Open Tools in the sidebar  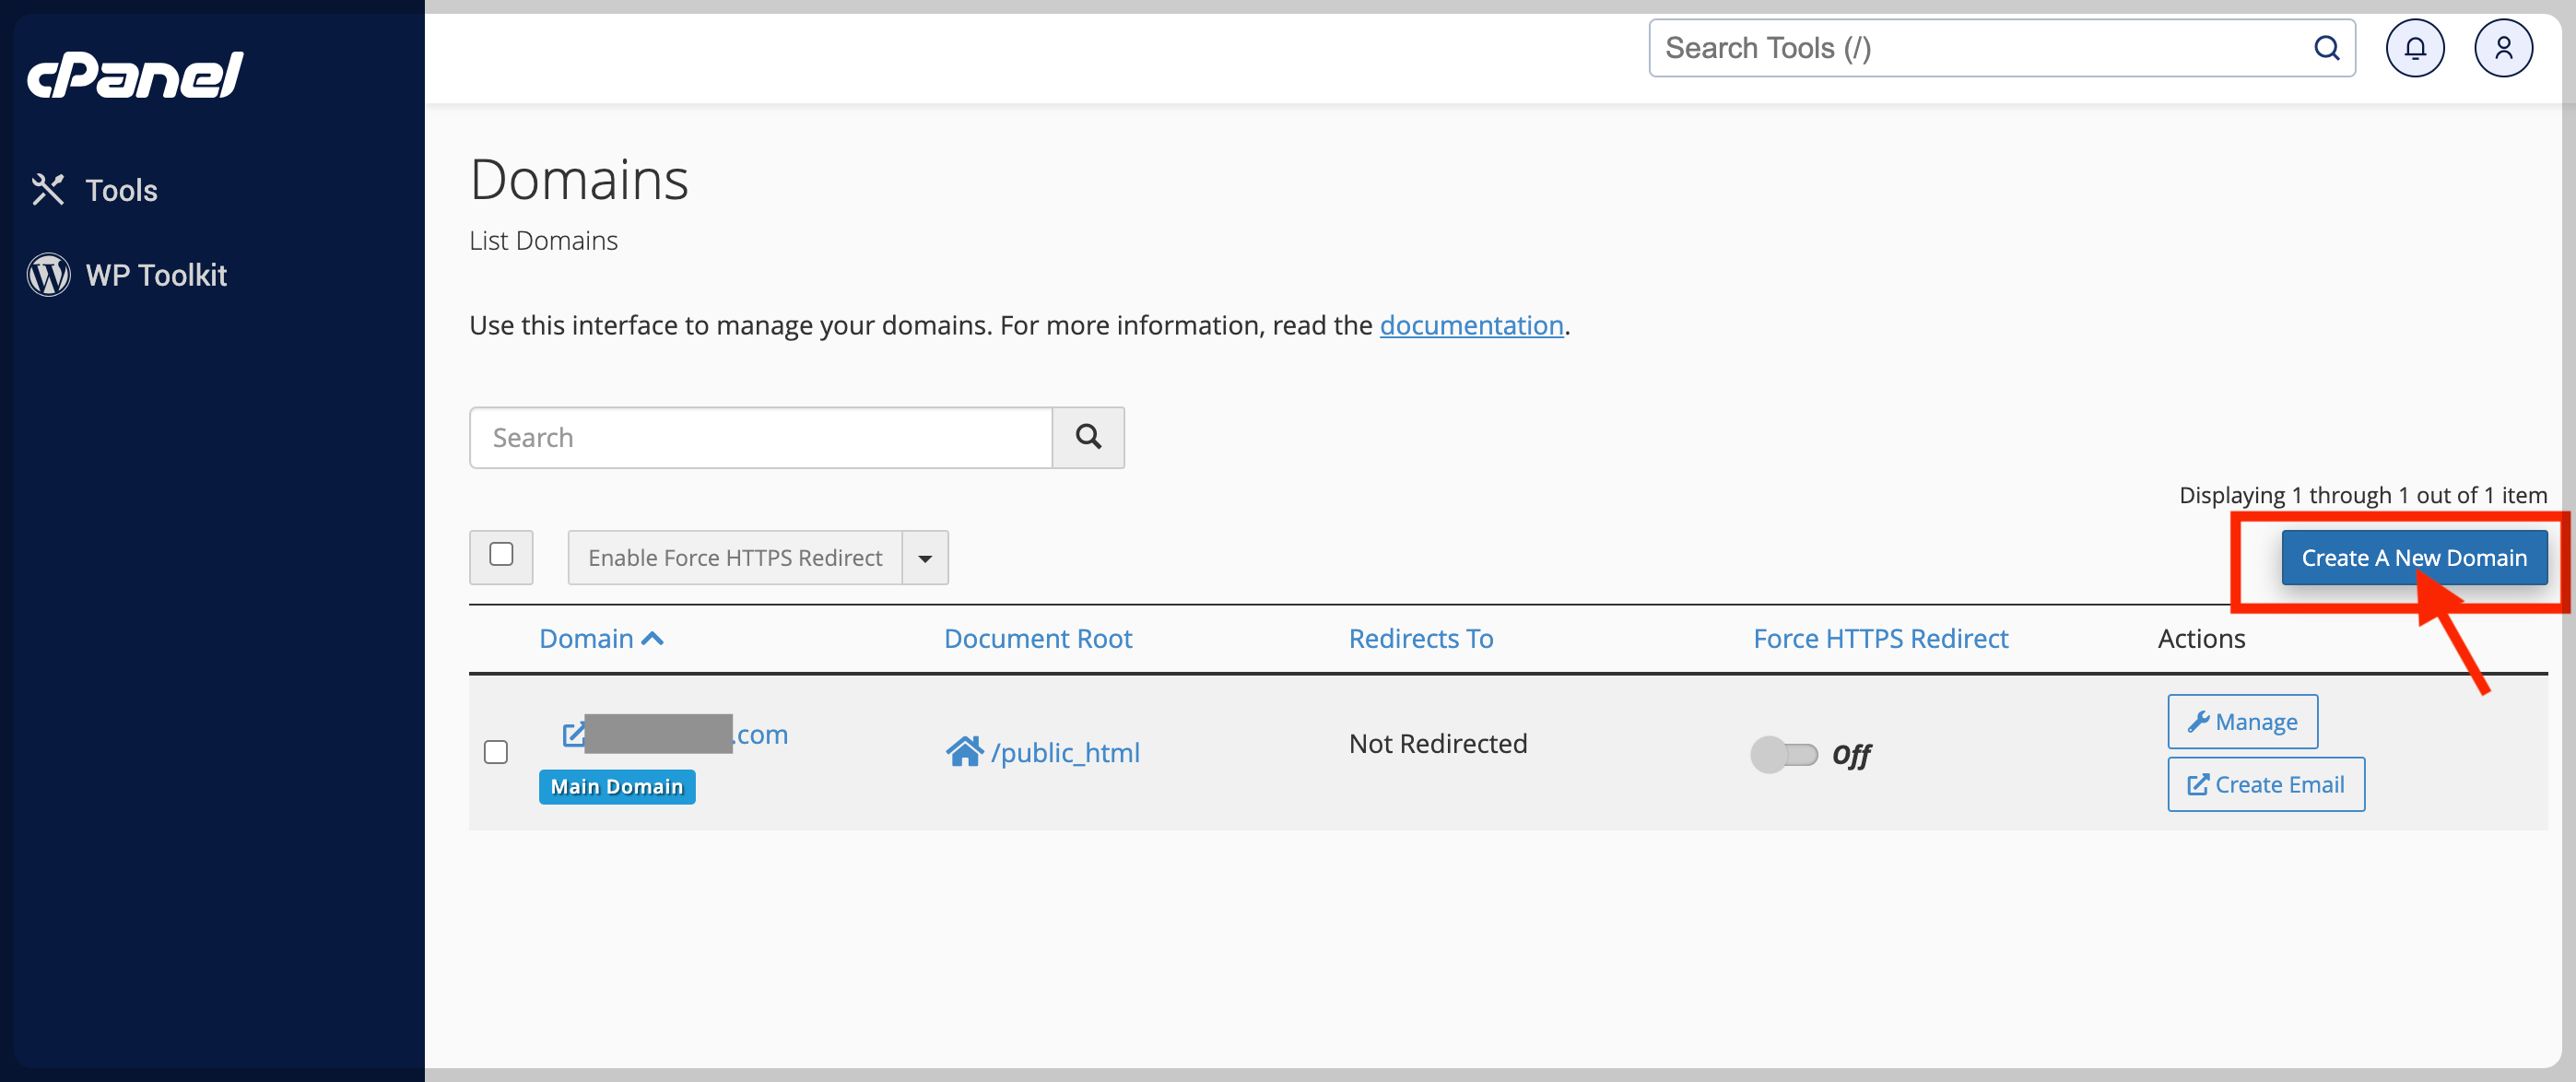coord(120,190)
